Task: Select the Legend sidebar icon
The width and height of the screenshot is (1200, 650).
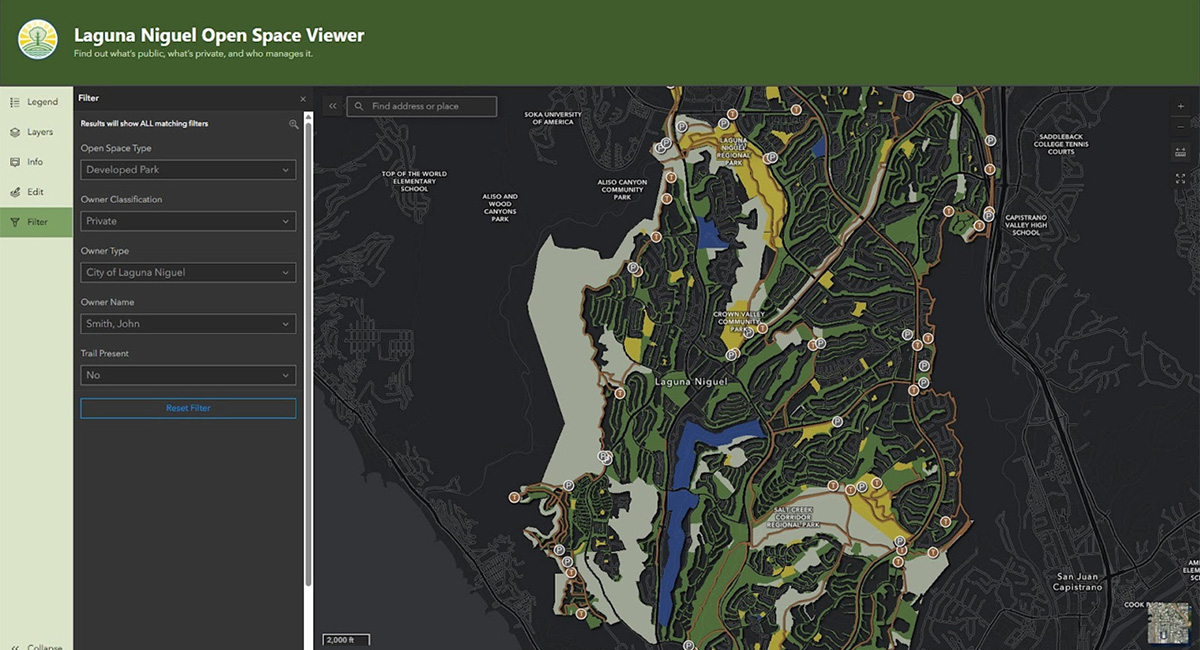Action: (36, 100)
